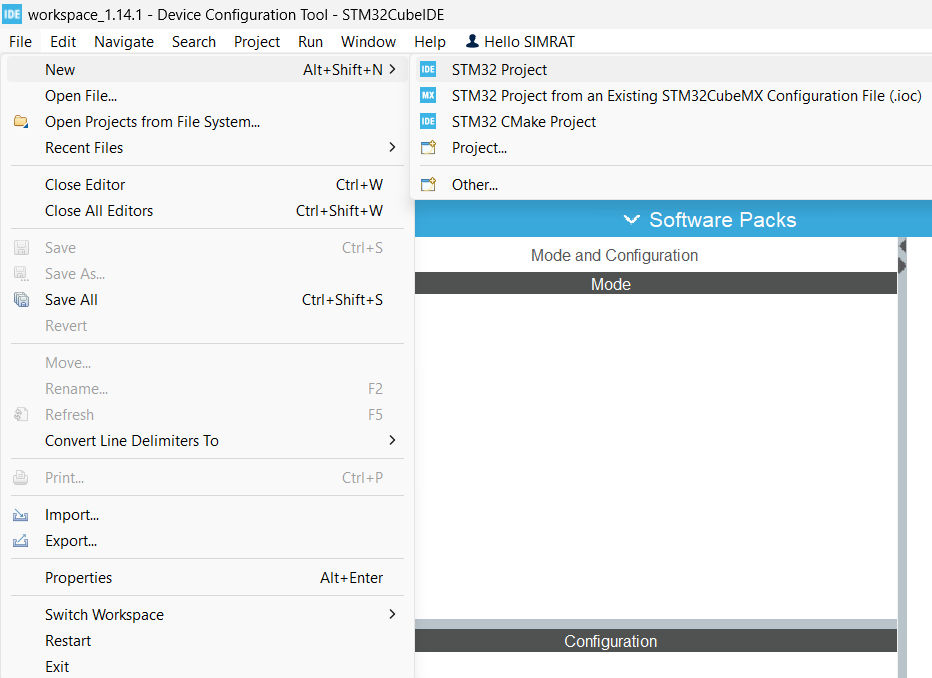Image resolution: width=932 pixels, height=678 pixels.
Task: Click the wizard icon beside Project...
Action: click(428, 147)
